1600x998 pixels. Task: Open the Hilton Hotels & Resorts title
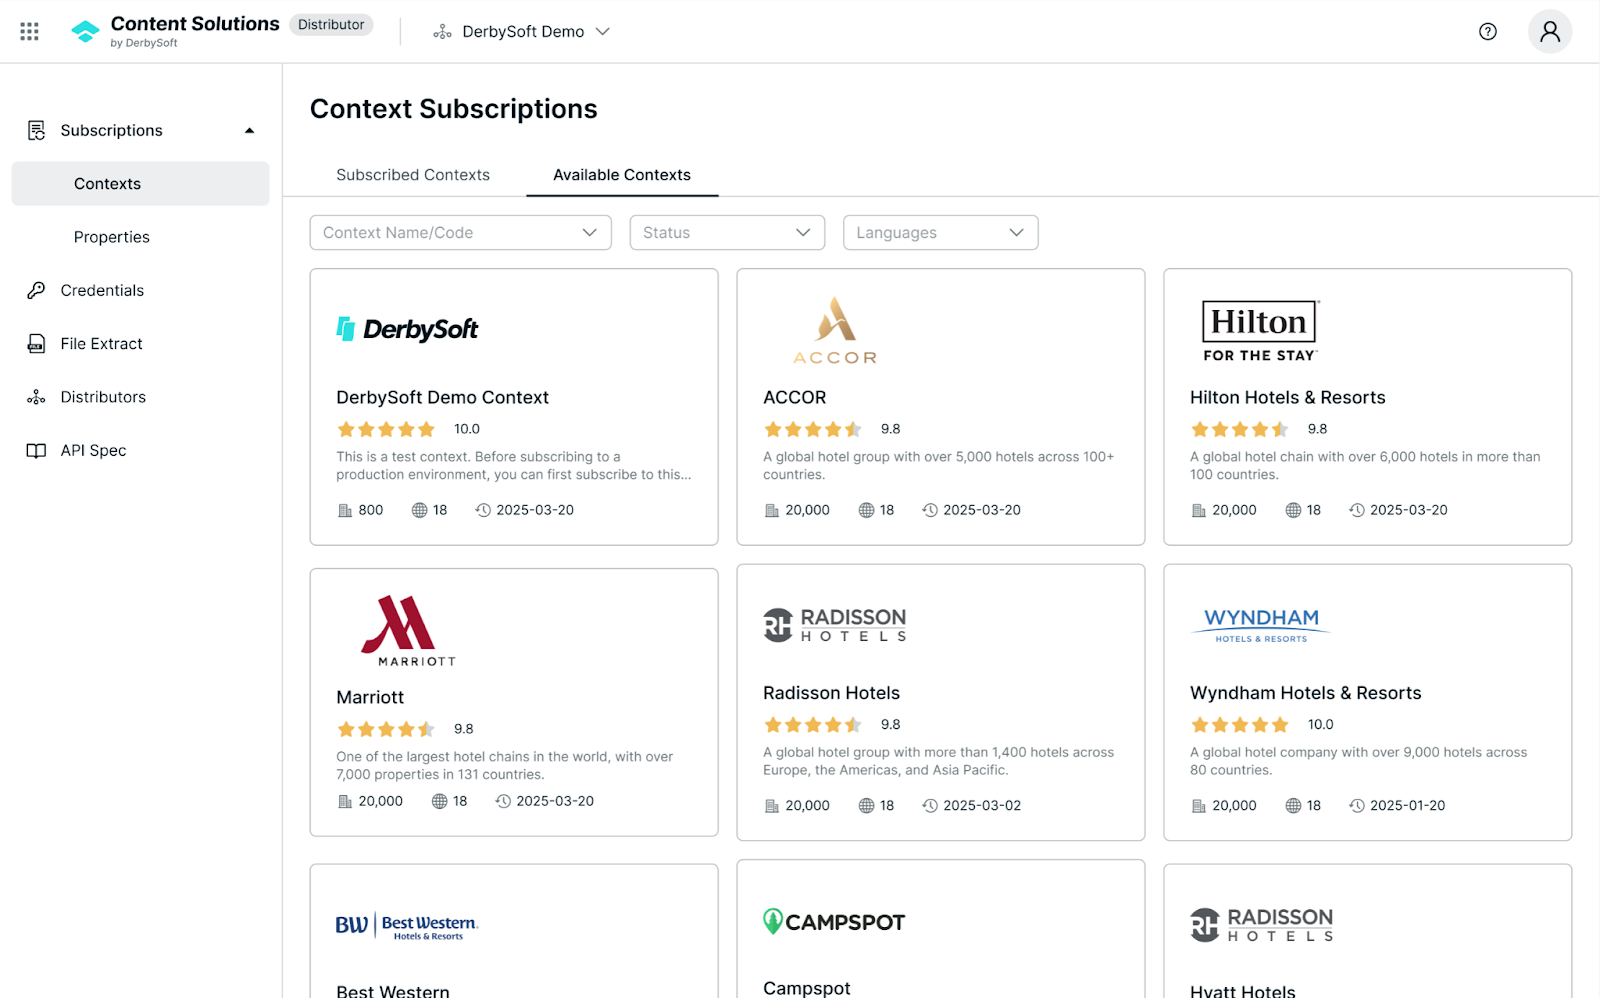pyautogui.click(x=1288, y=398)
